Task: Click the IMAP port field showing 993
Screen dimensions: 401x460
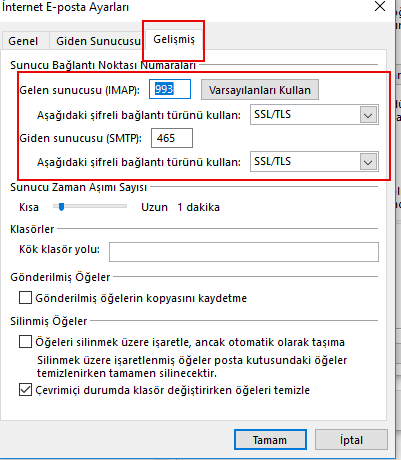Action: click(x=170, y=89)
